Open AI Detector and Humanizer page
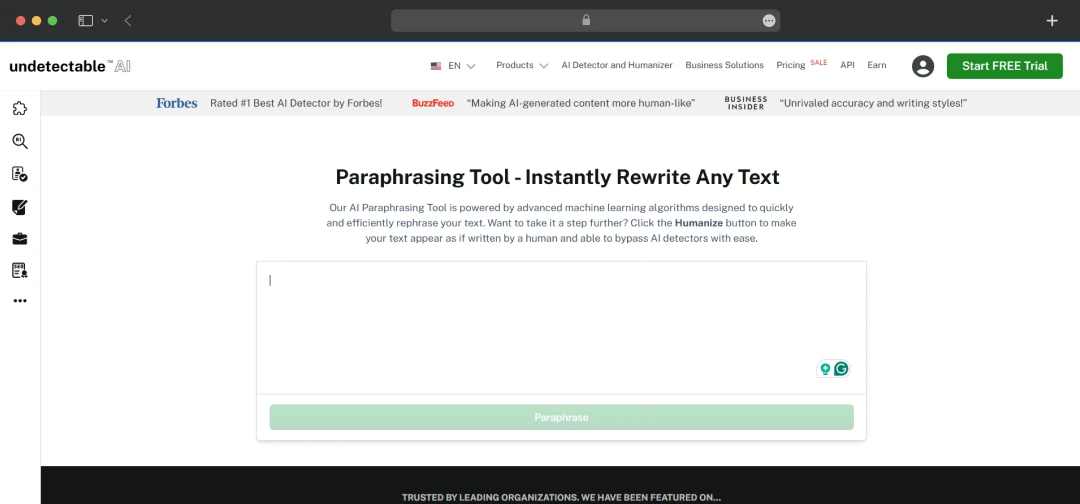This screenshot has width=1080, height=504. (617, 65)
